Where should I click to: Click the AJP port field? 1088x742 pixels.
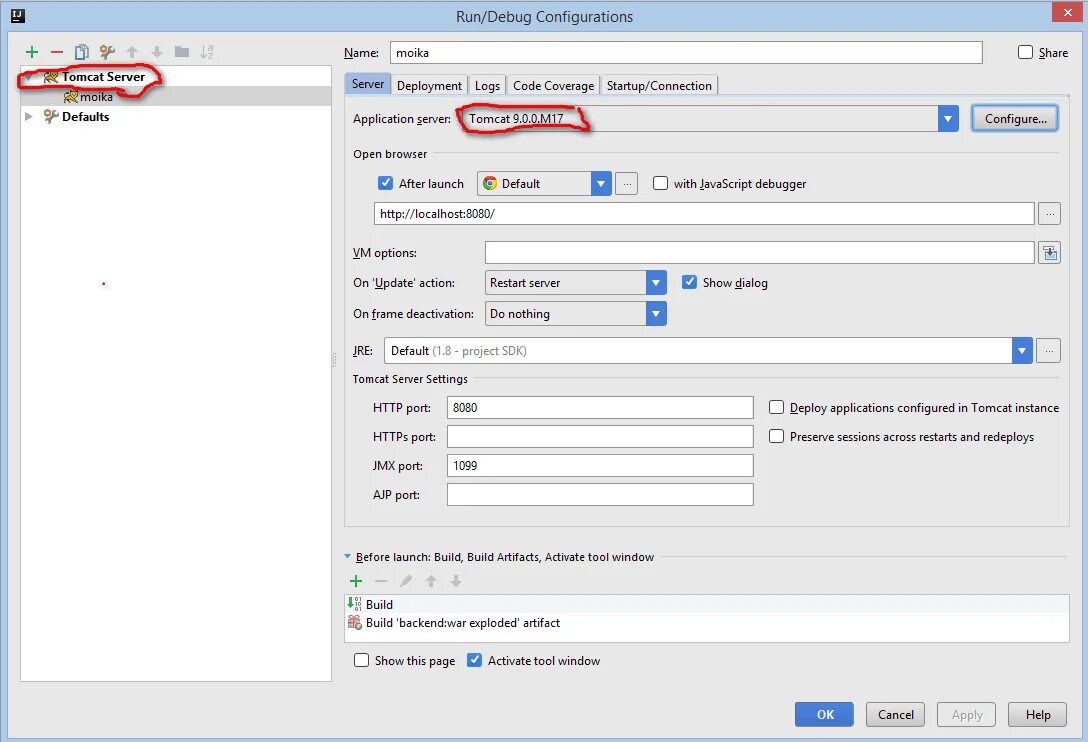(x=600, y=495)
